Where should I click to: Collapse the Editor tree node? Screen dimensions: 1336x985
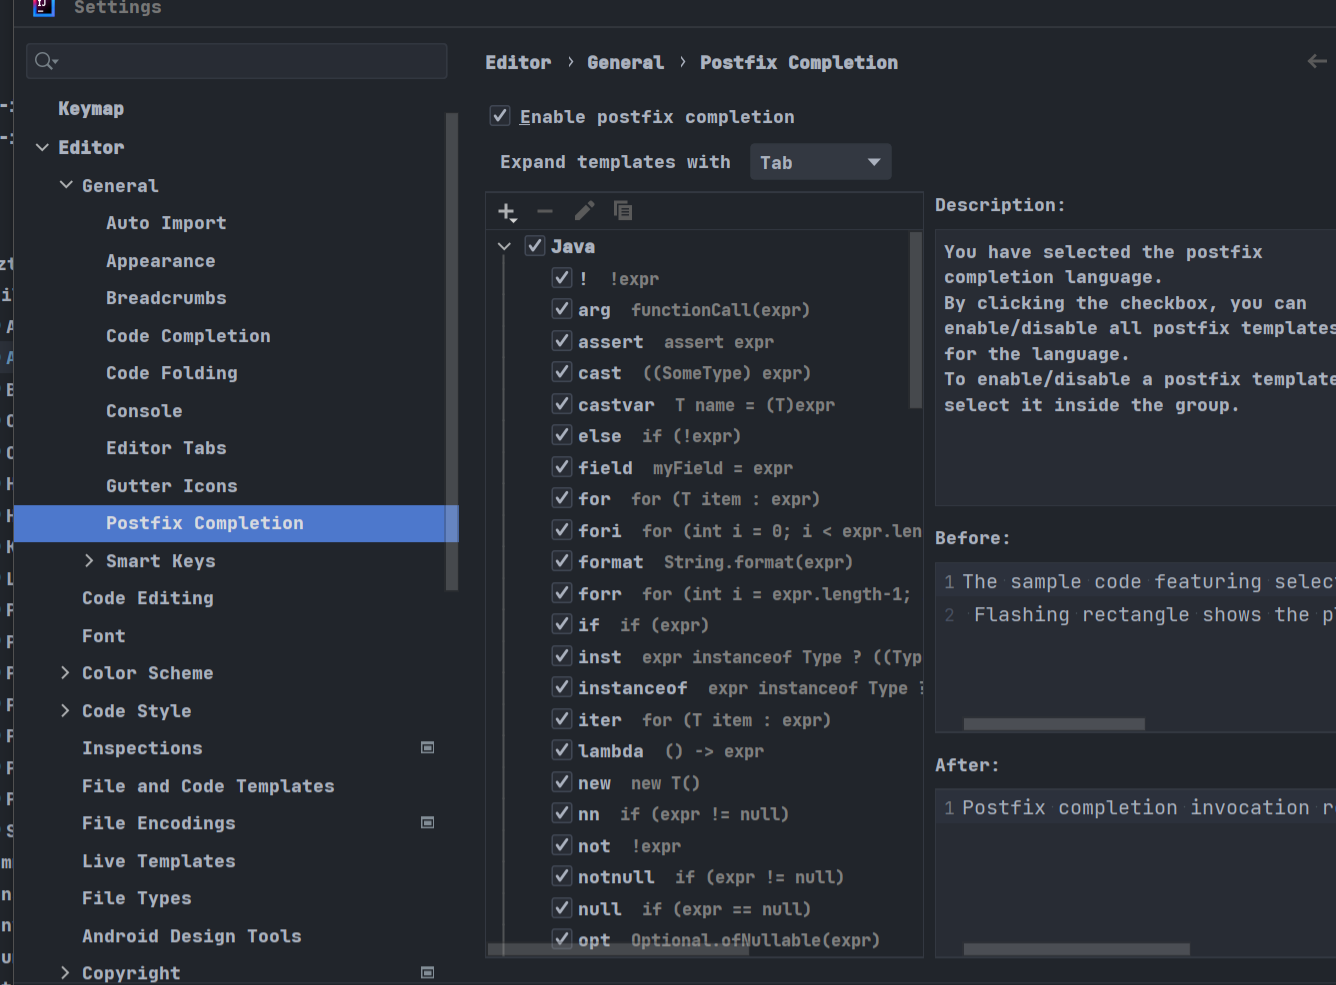(42, 147)
